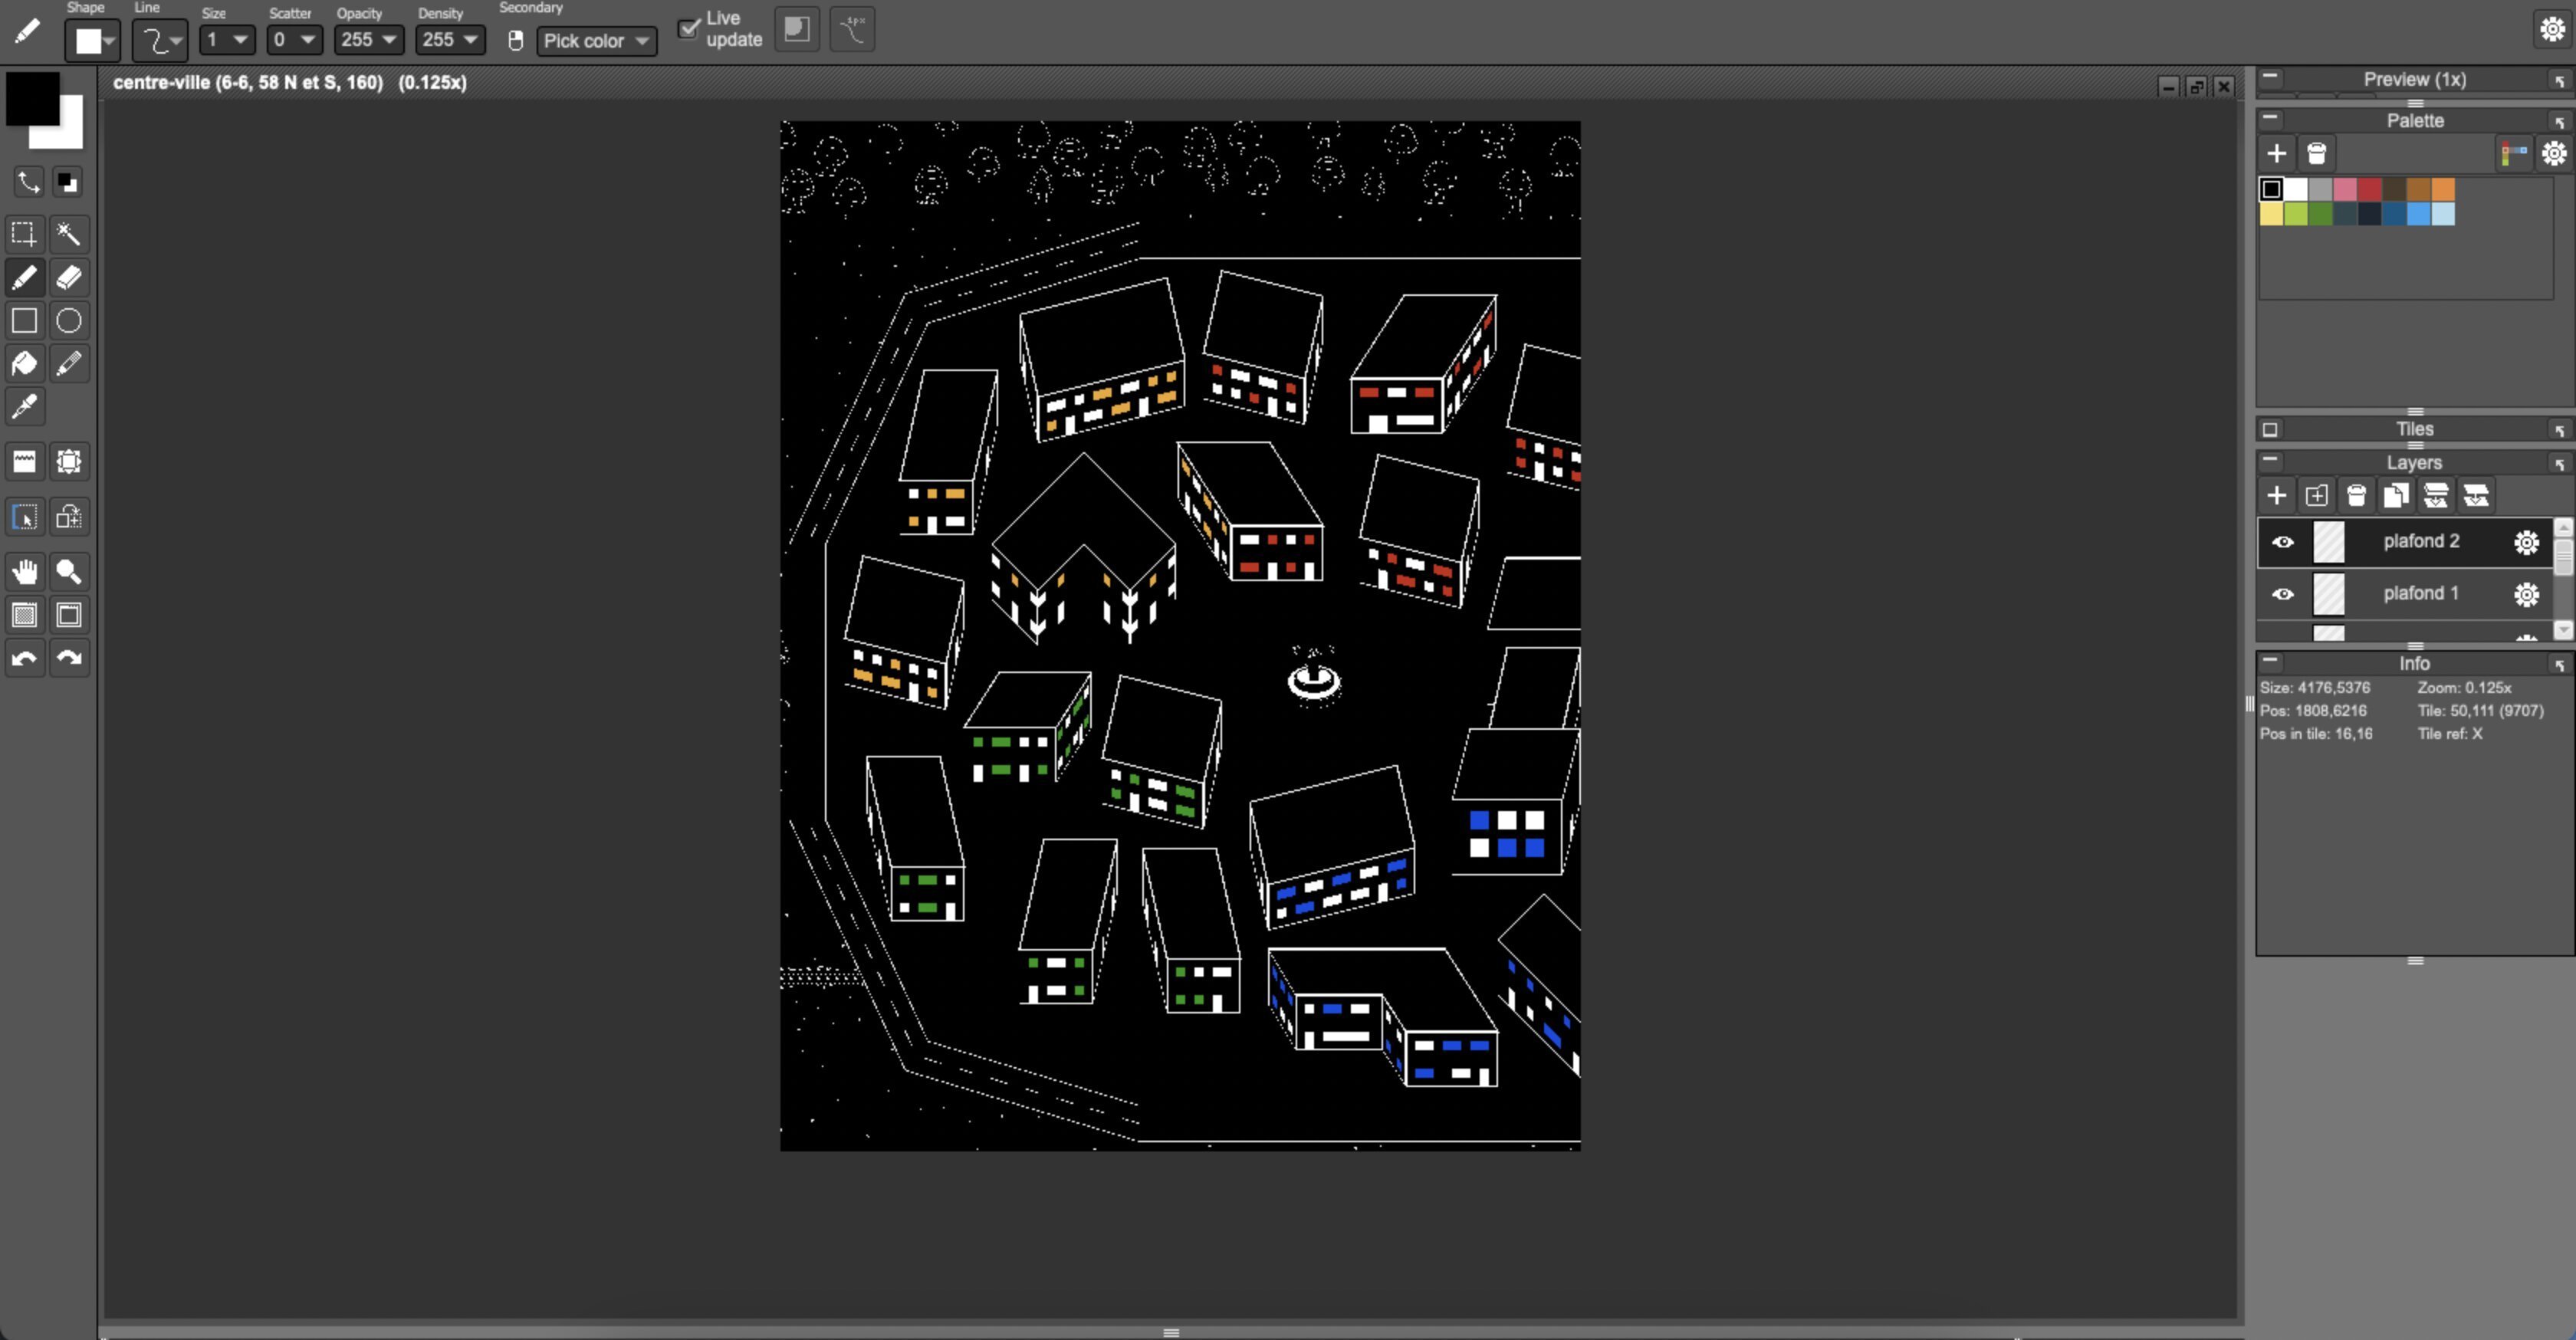This screenshot has width=2576, height=1340.
Task: Open the Density value dropdown
Action: click(x=450, y=40)
